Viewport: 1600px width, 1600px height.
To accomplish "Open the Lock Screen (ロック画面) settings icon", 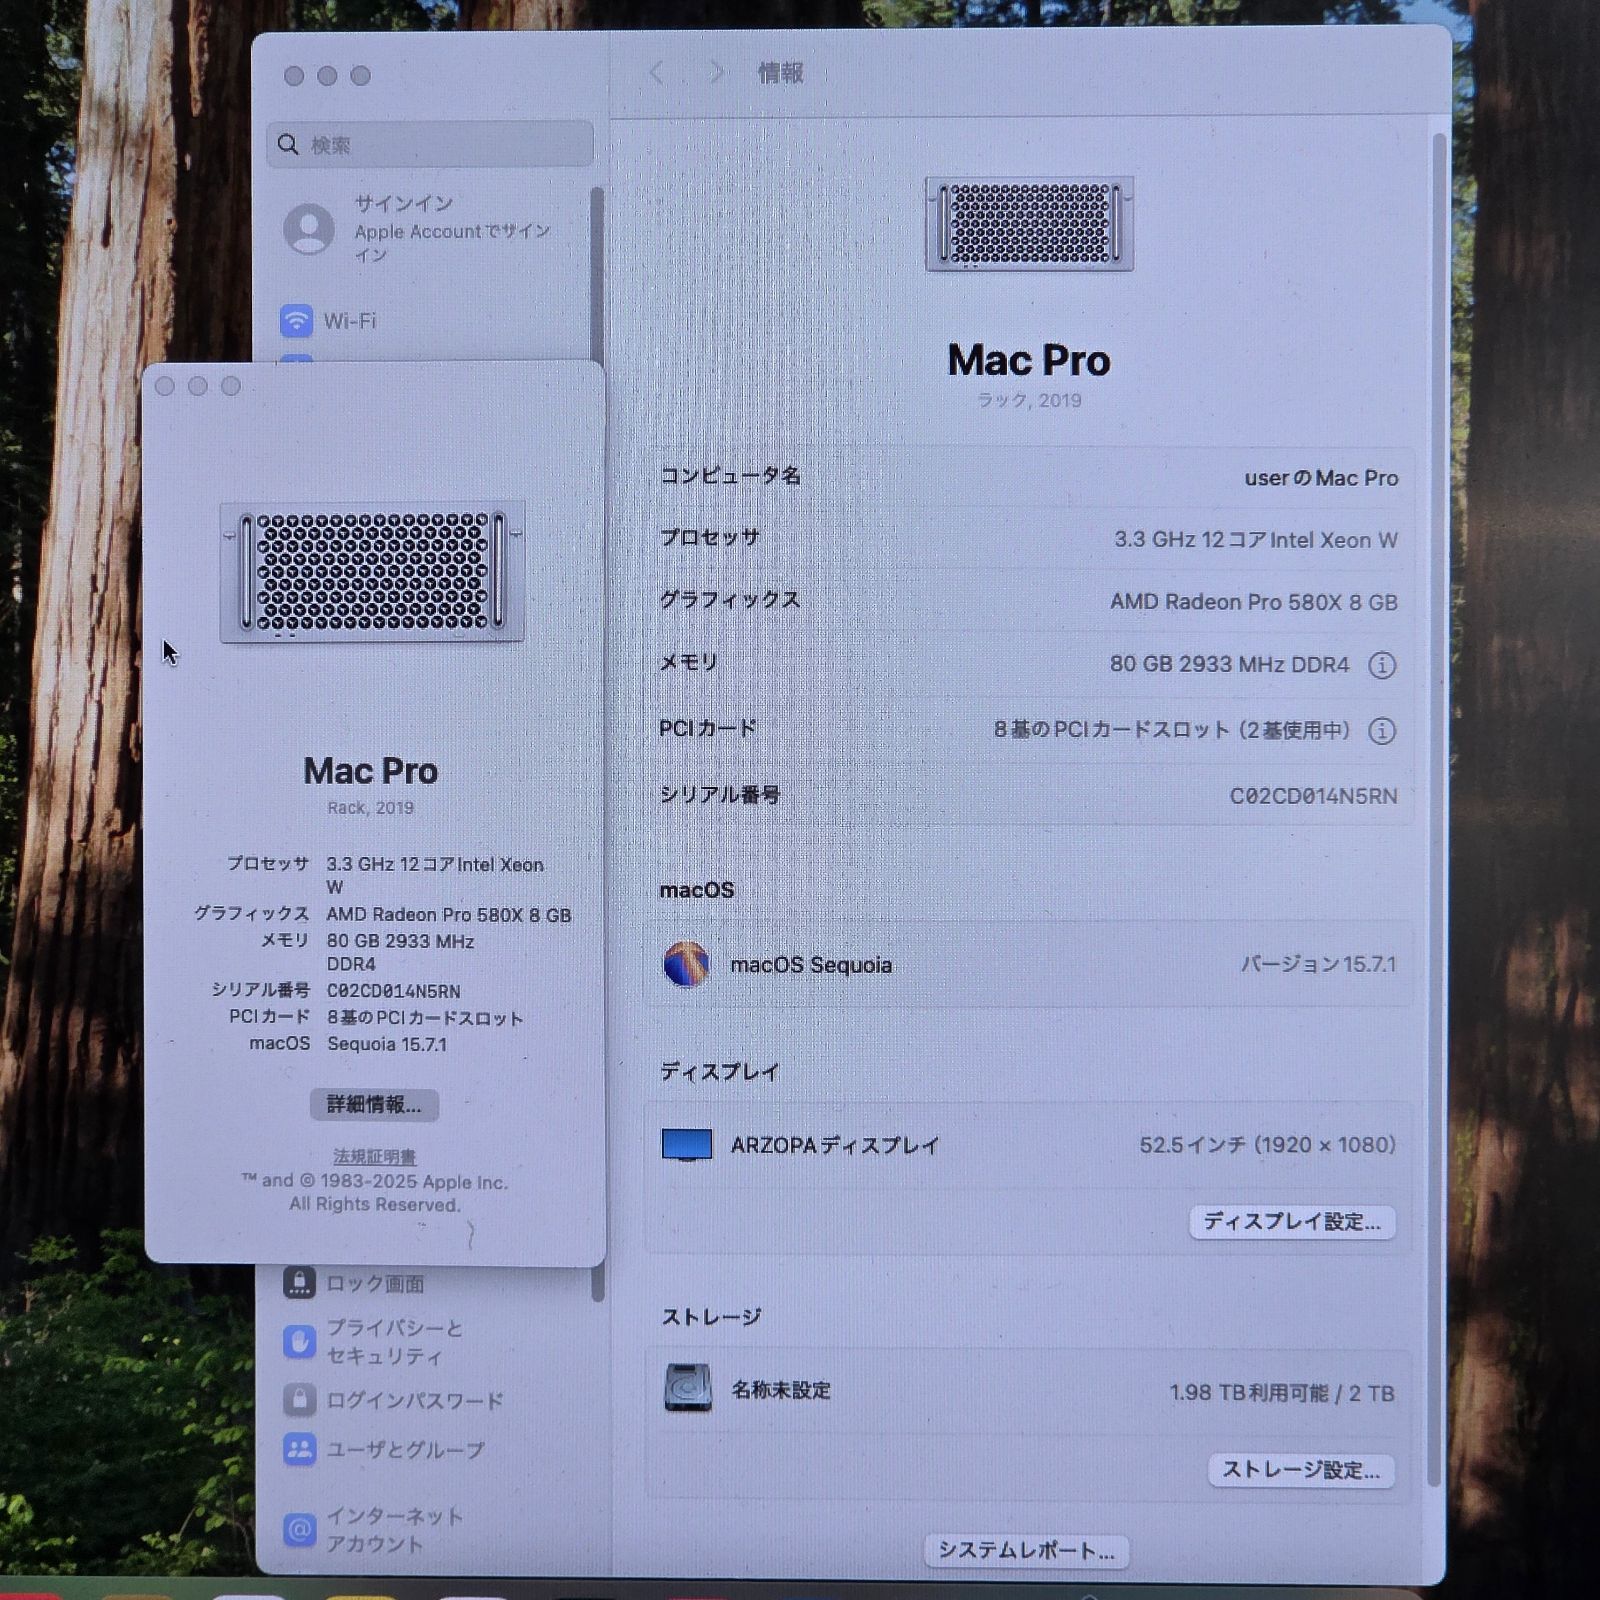I will (x=299, y=1282).
